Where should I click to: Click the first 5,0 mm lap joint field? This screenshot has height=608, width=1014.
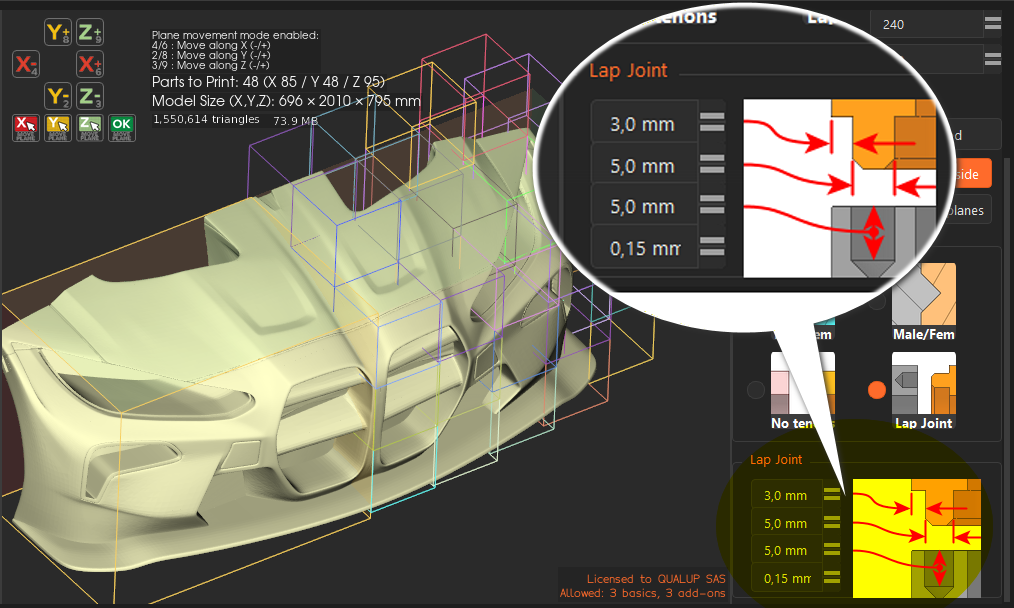click(x=786, y=523)
